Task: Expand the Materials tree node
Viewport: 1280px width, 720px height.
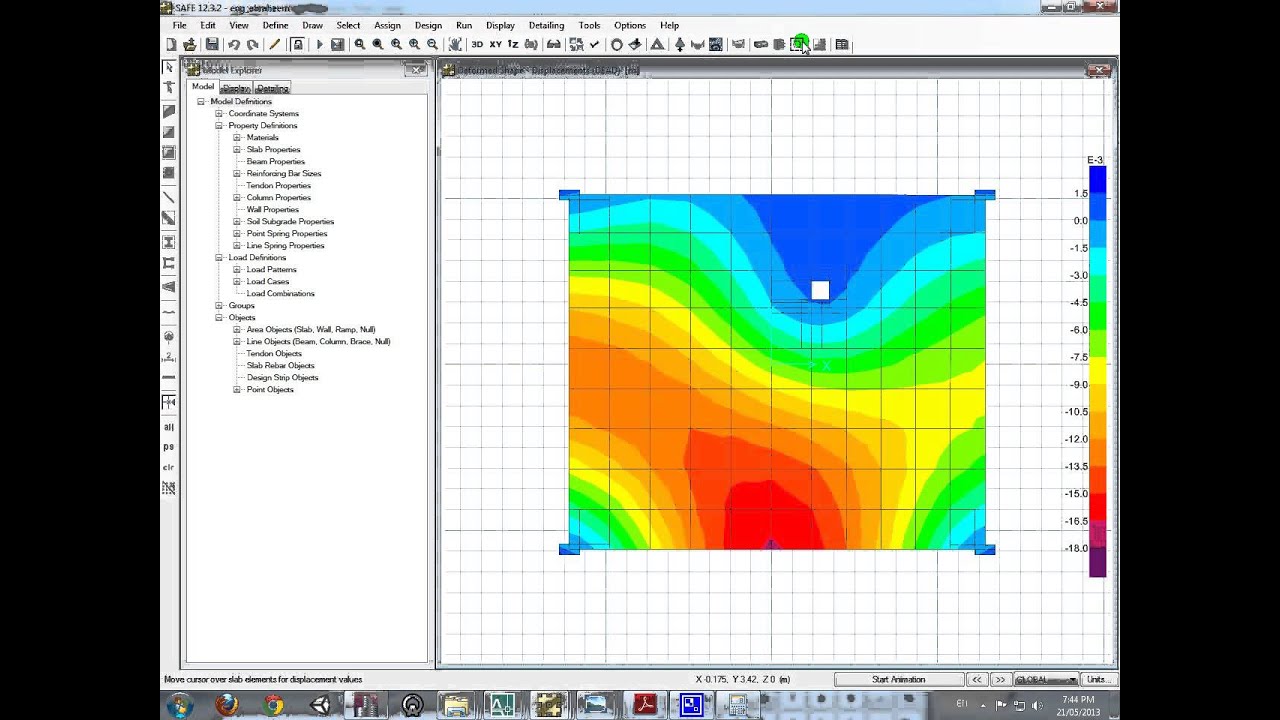Action: [x=237, y=138]
